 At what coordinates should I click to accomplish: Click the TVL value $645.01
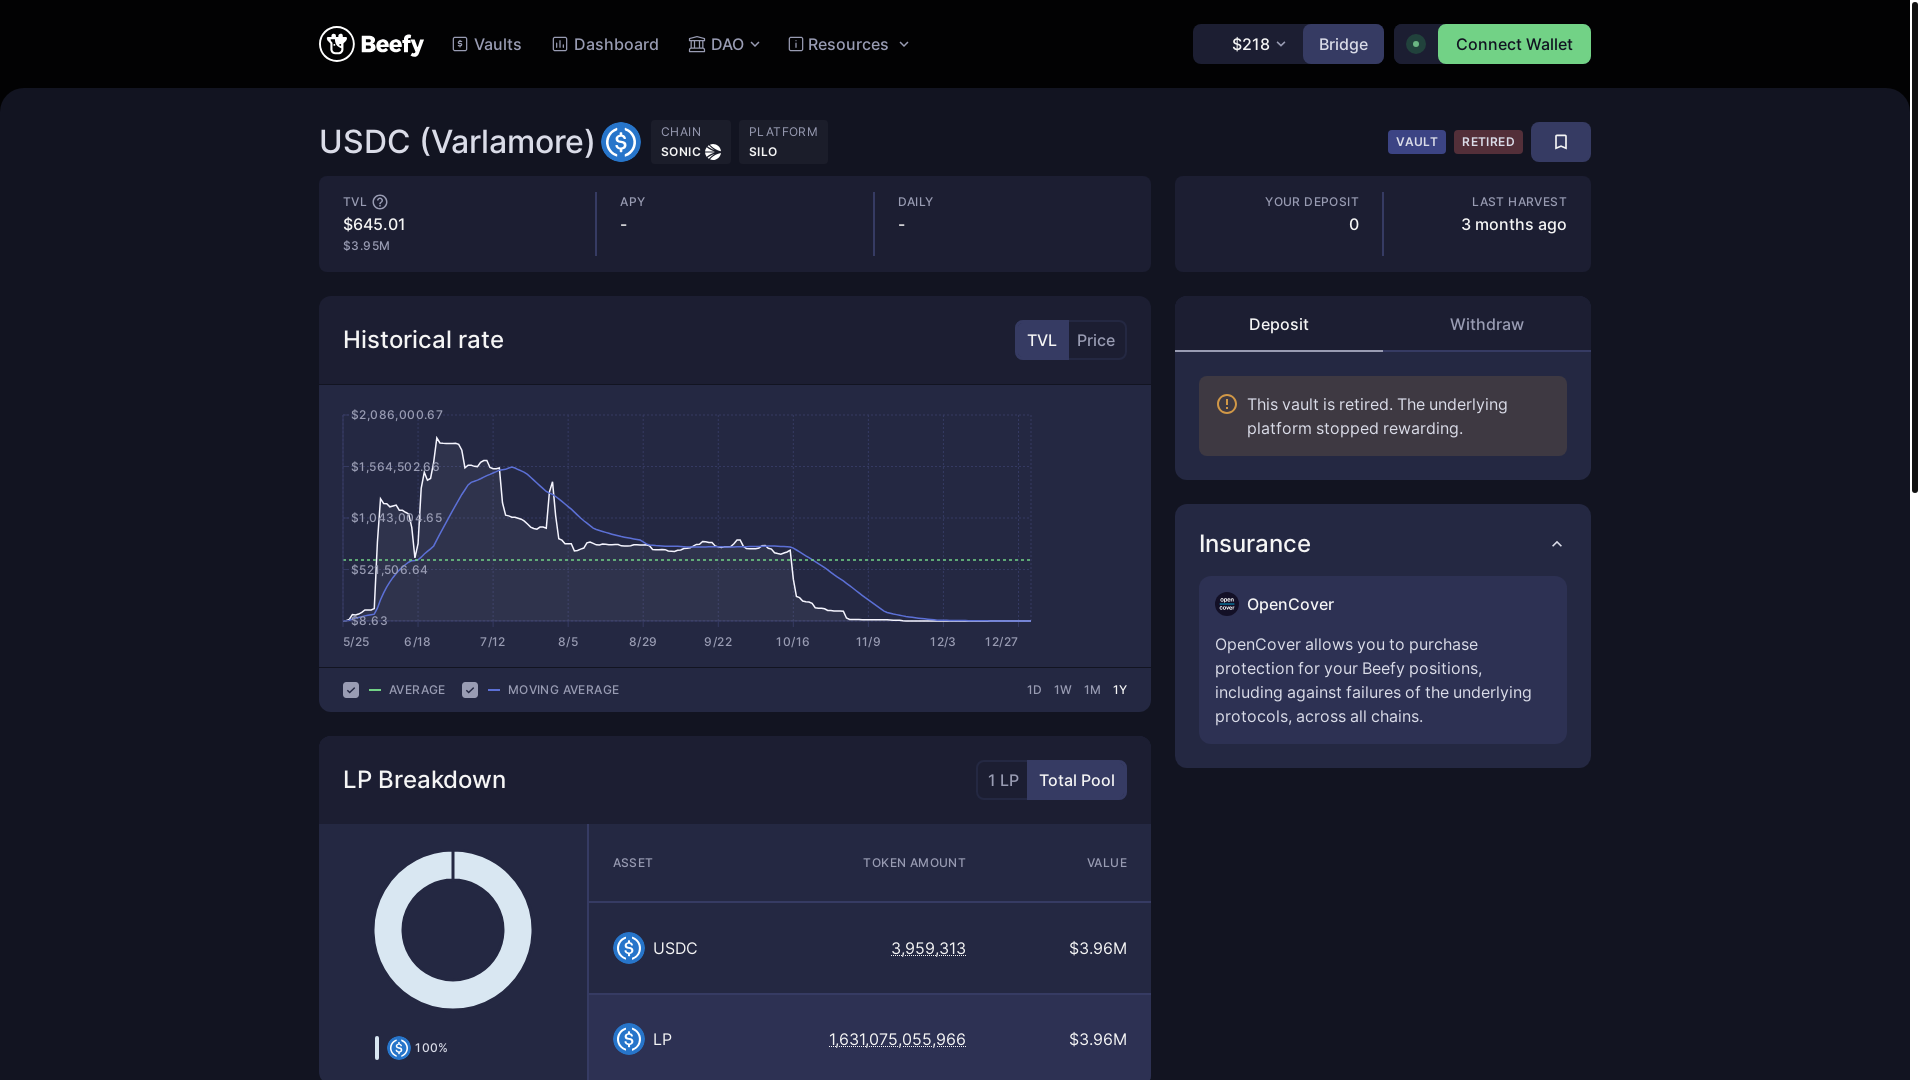[374, 224]
